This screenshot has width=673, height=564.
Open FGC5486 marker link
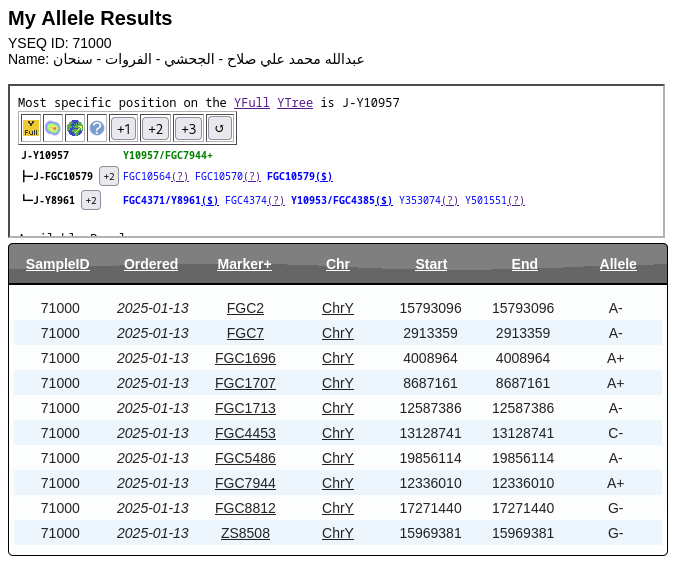point(245,458)
